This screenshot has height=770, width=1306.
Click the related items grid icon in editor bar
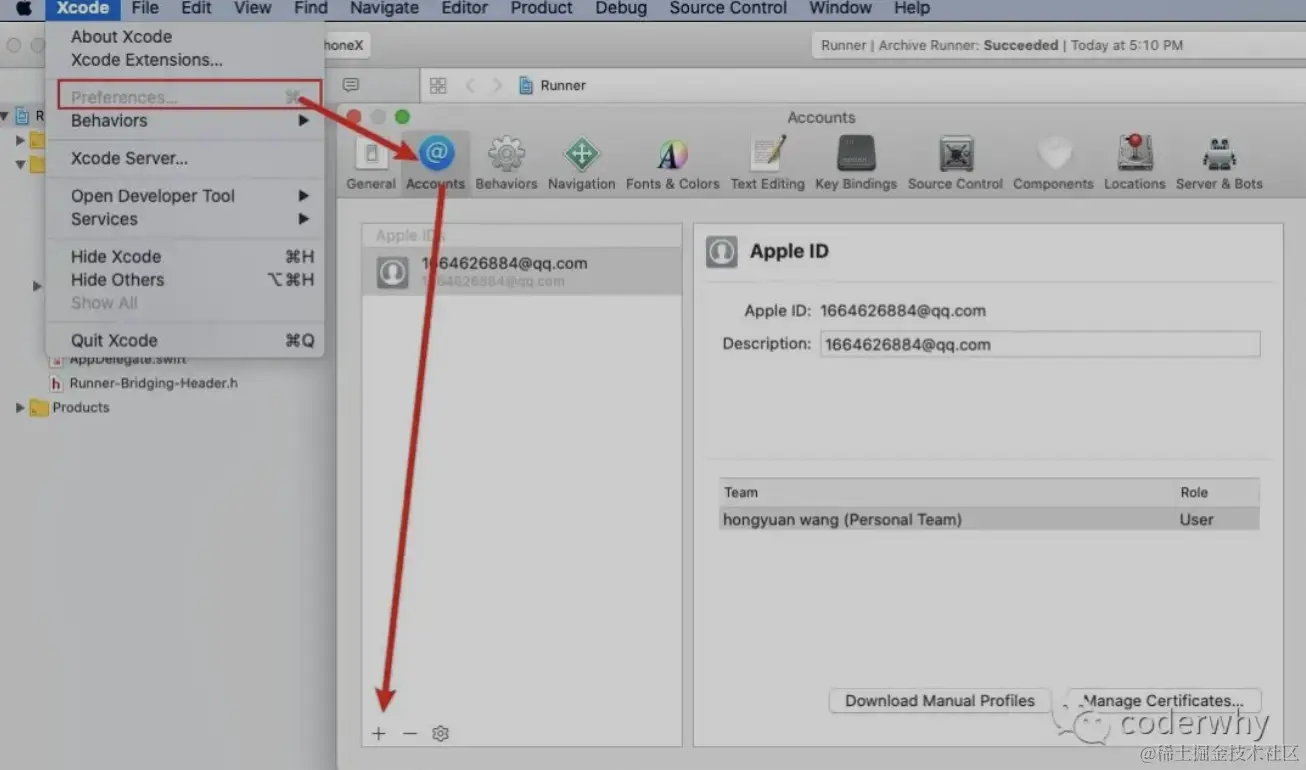[x=438, y=86]
